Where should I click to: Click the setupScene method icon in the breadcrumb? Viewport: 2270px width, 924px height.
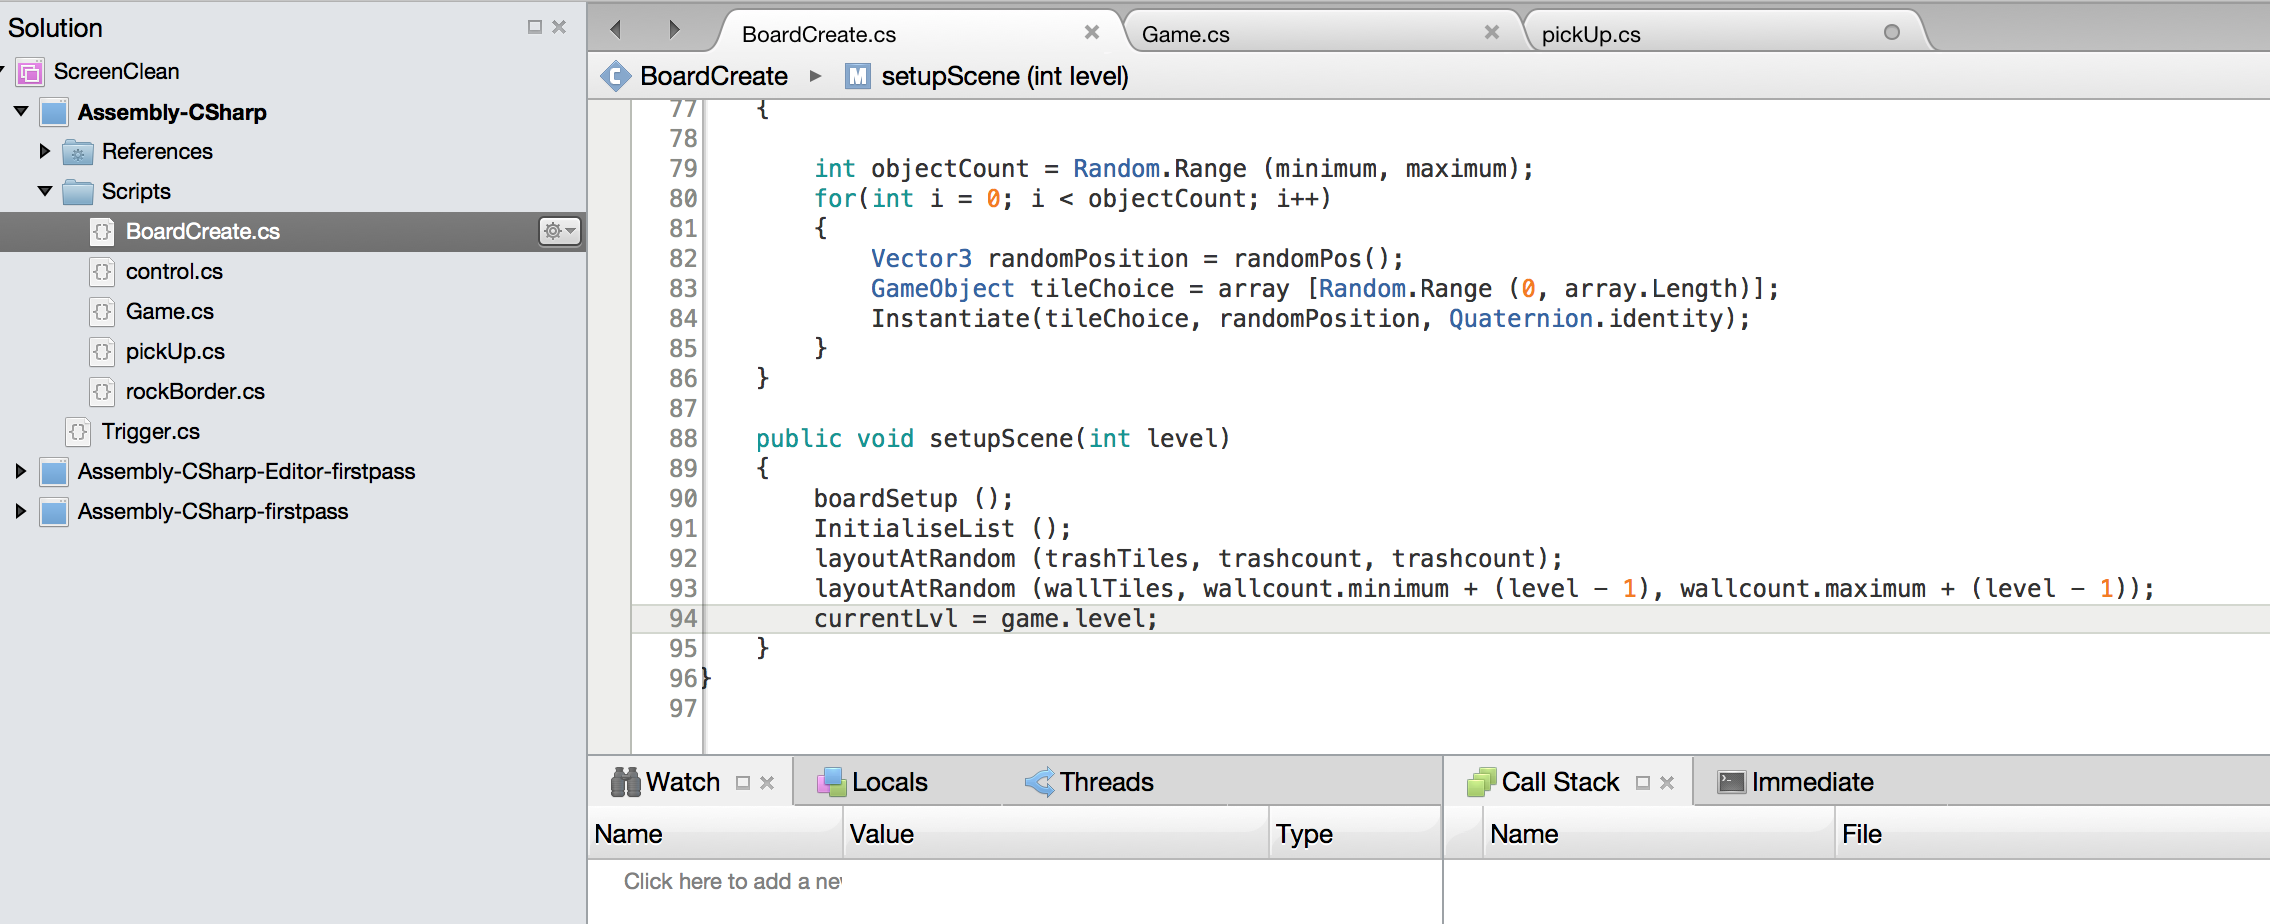pos(858,76)
